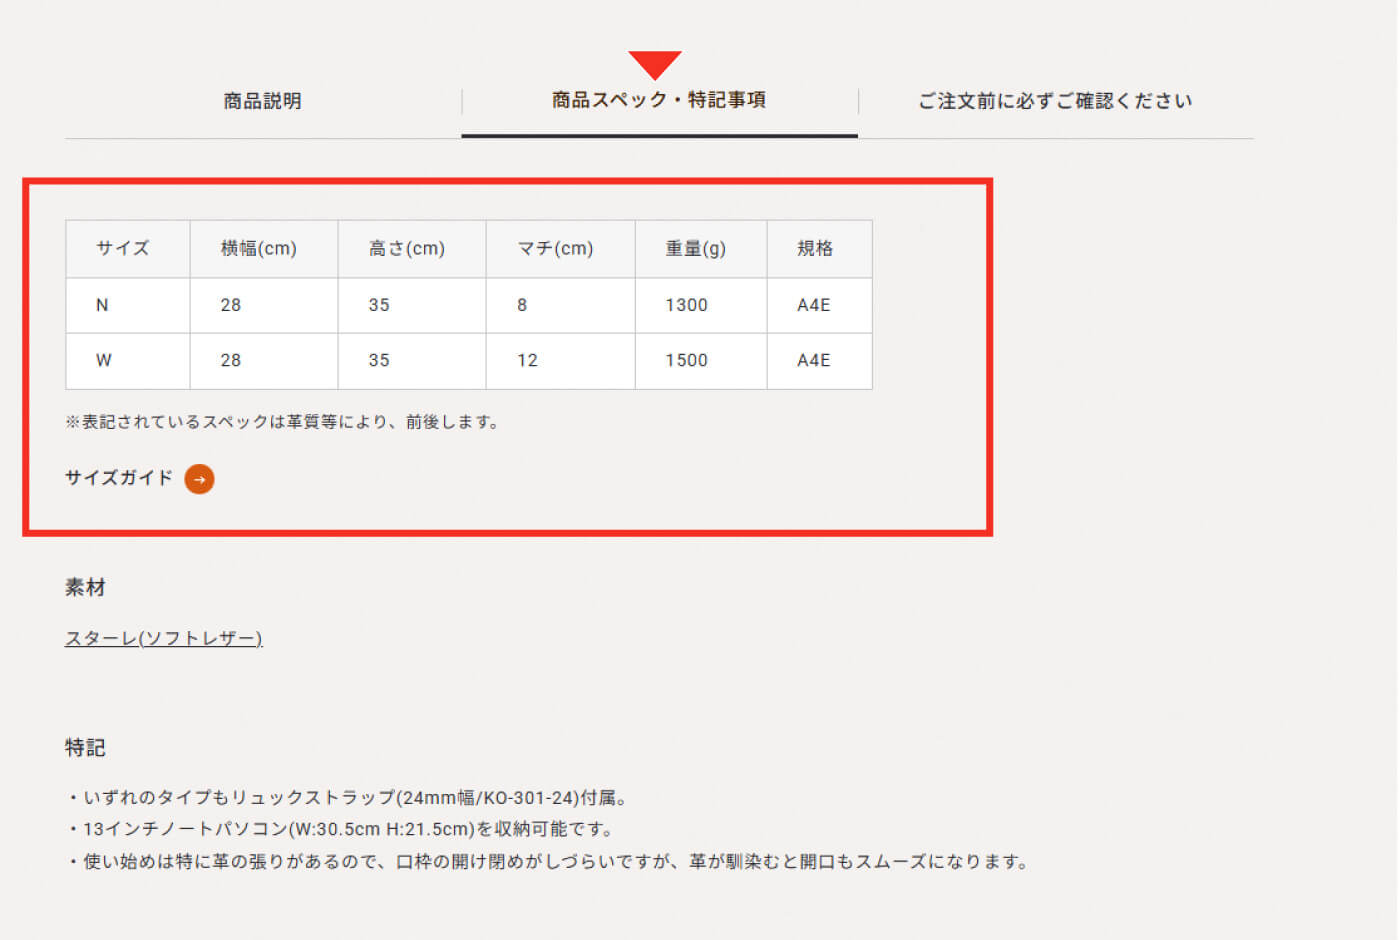Select the 重量(g) column header
1400x940 pixels.
pyautogui.click(x=696, y=248)
